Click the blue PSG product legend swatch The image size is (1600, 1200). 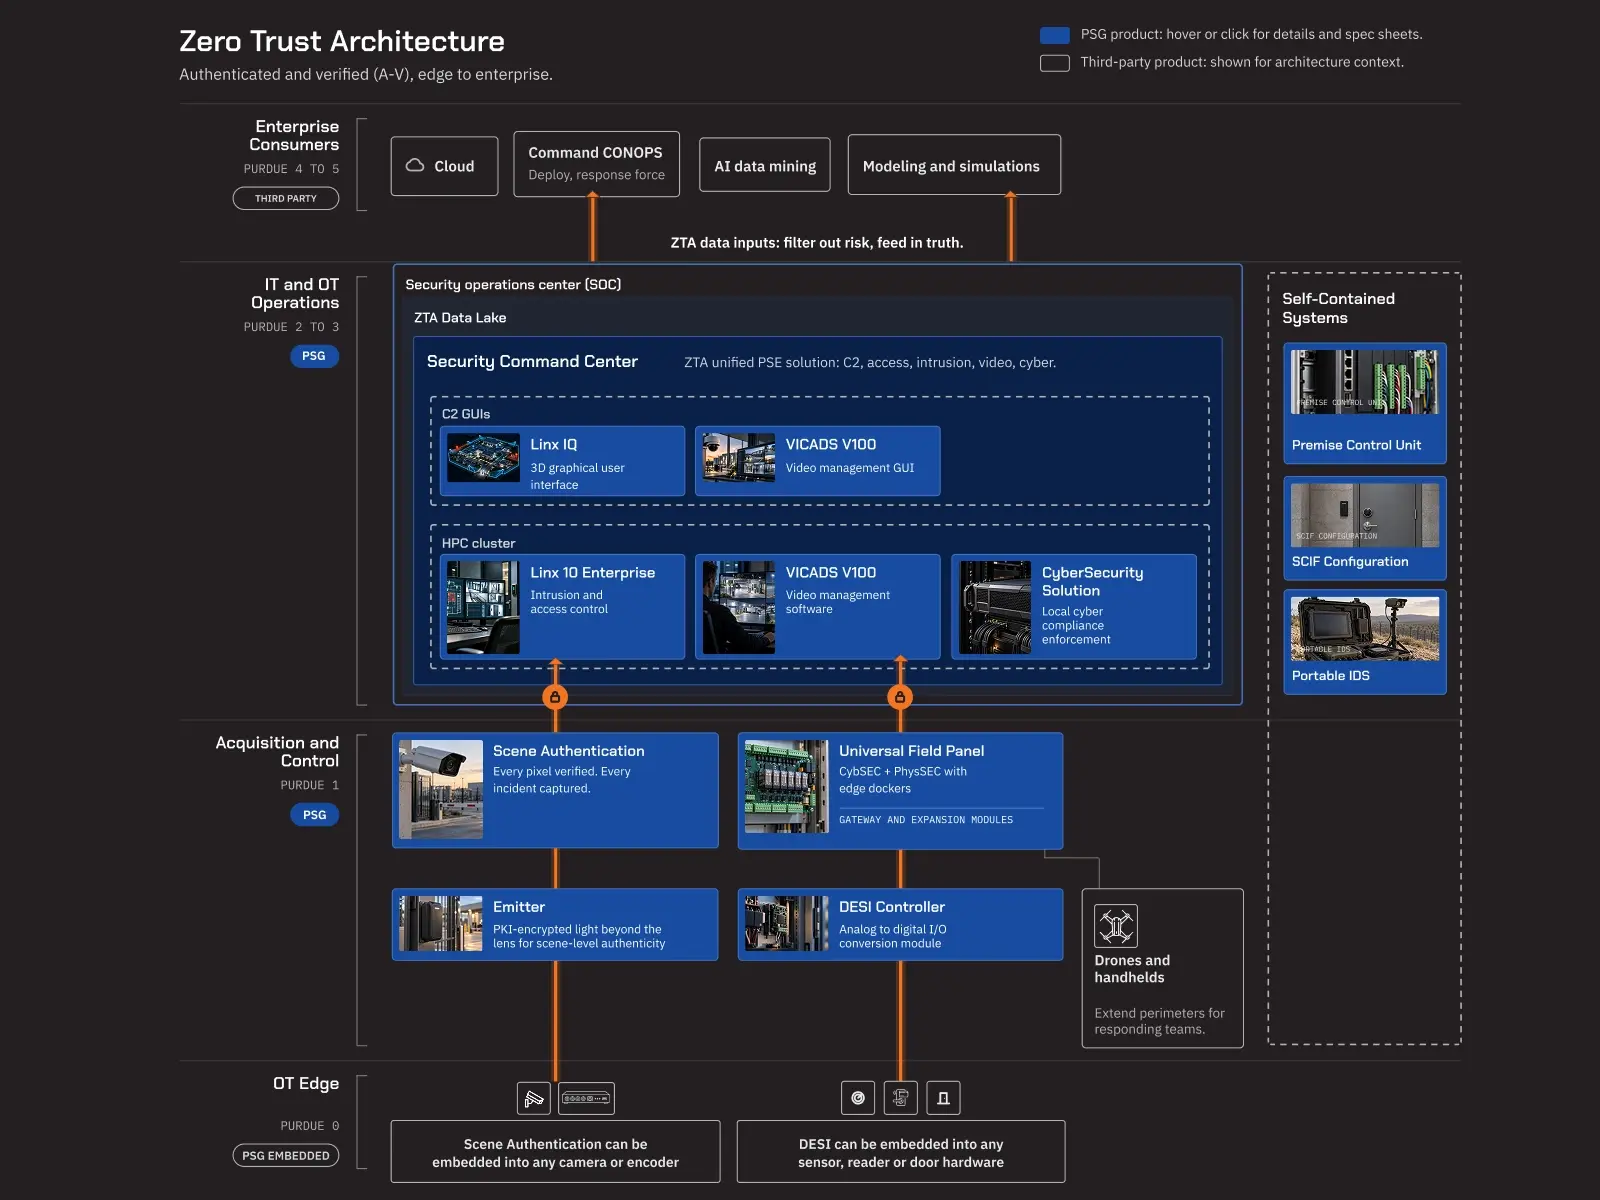[x=1055, y=35]
